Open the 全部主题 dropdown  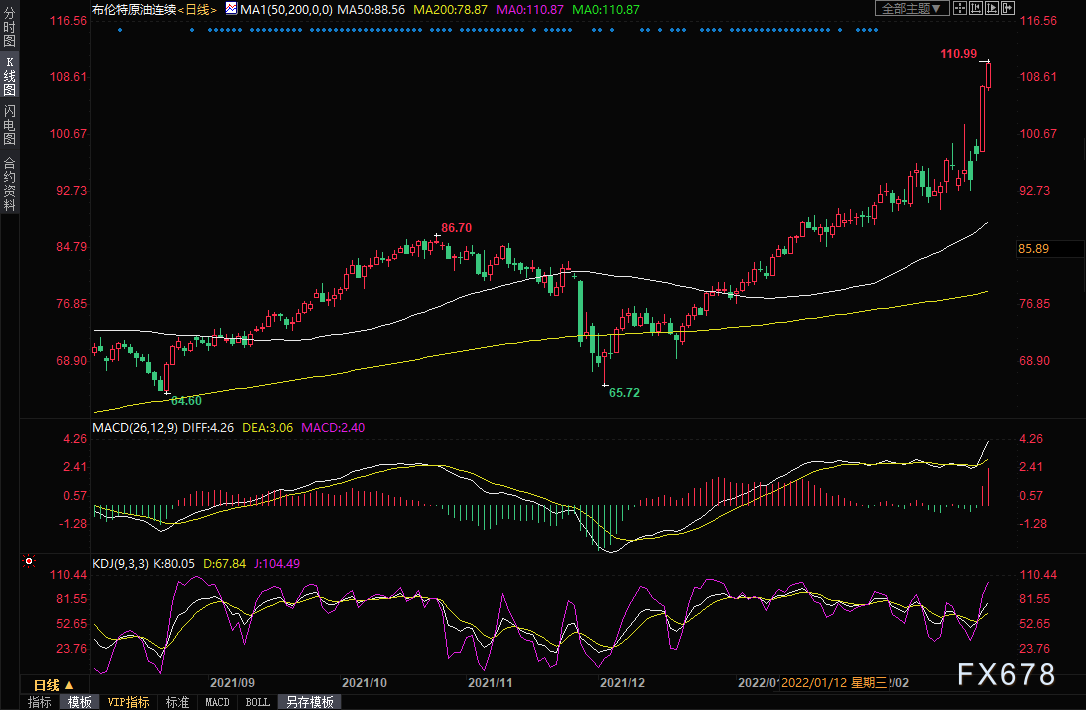(911, 8)
